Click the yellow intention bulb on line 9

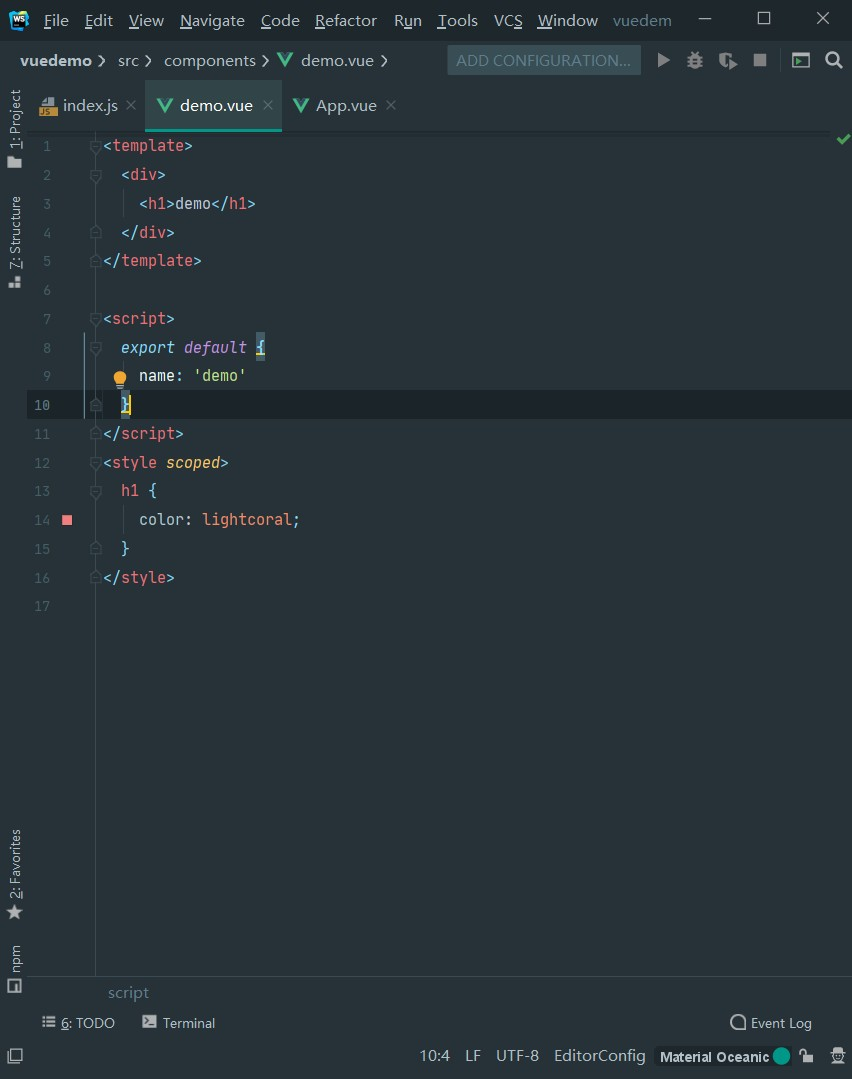(x=120, y=377)
